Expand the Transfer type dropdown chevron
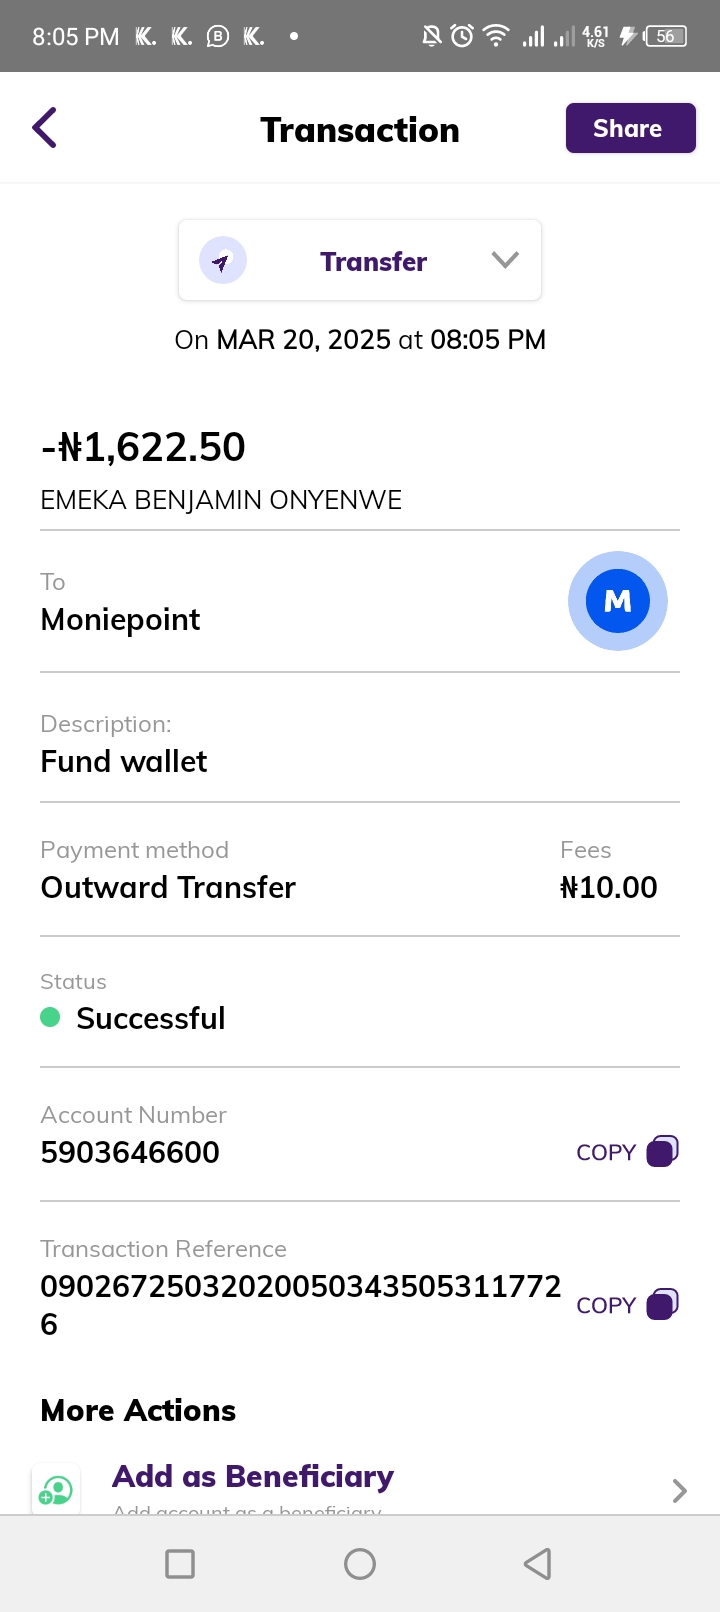The height and width of the screenshot is (1612, 720). tap(505, 260)
